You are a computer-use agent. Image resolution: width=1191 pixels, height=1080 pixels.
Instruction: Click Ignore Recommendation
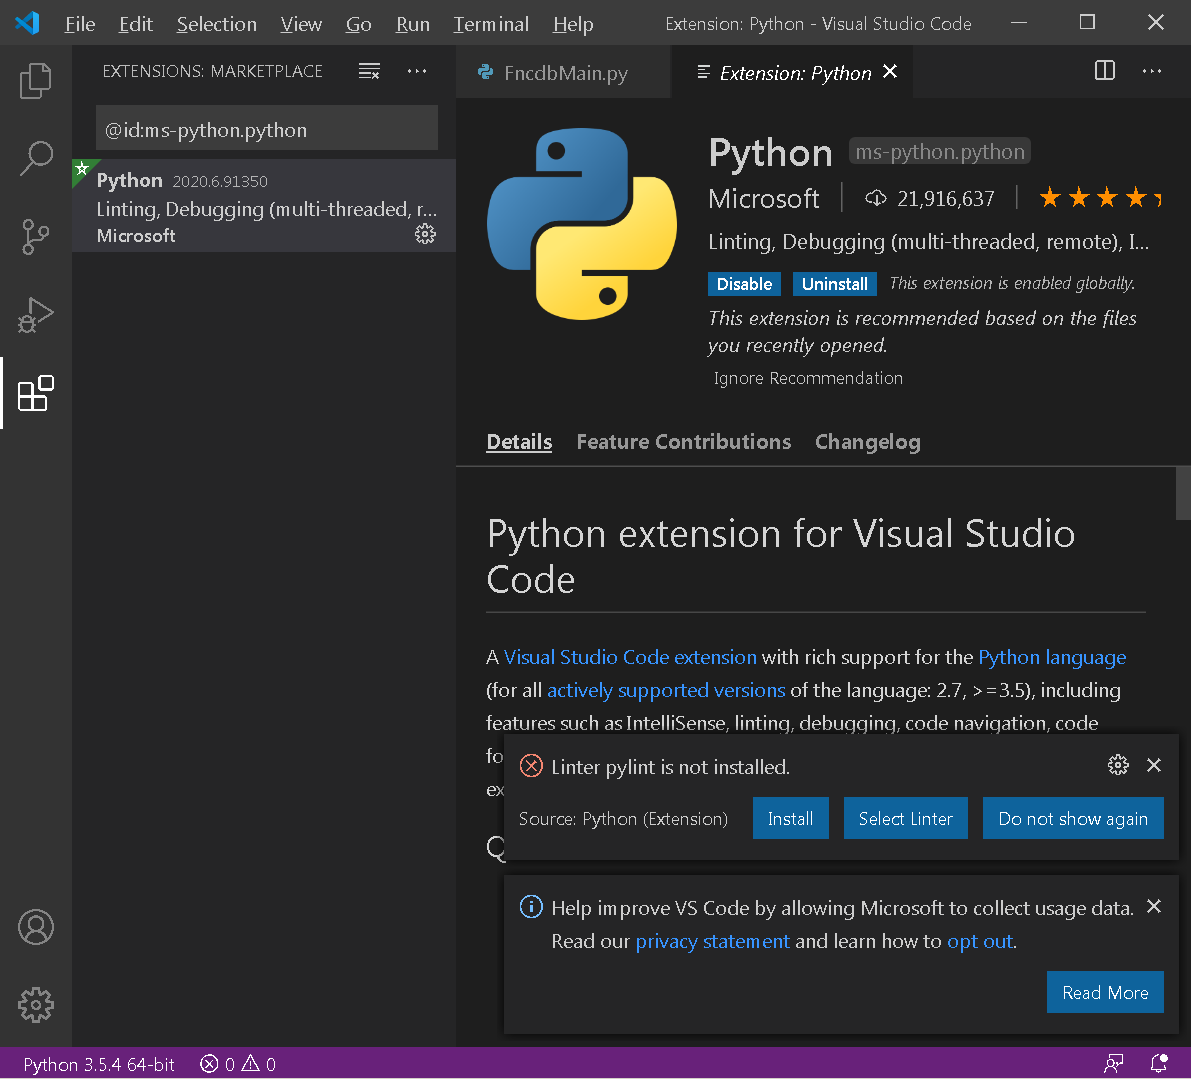coord(808,378)
